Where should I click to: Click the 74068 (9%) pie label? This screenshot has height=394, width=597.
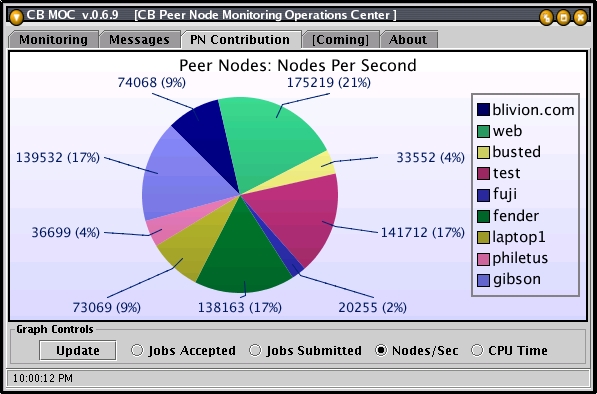pyautogui.click(x=152, y=83)
